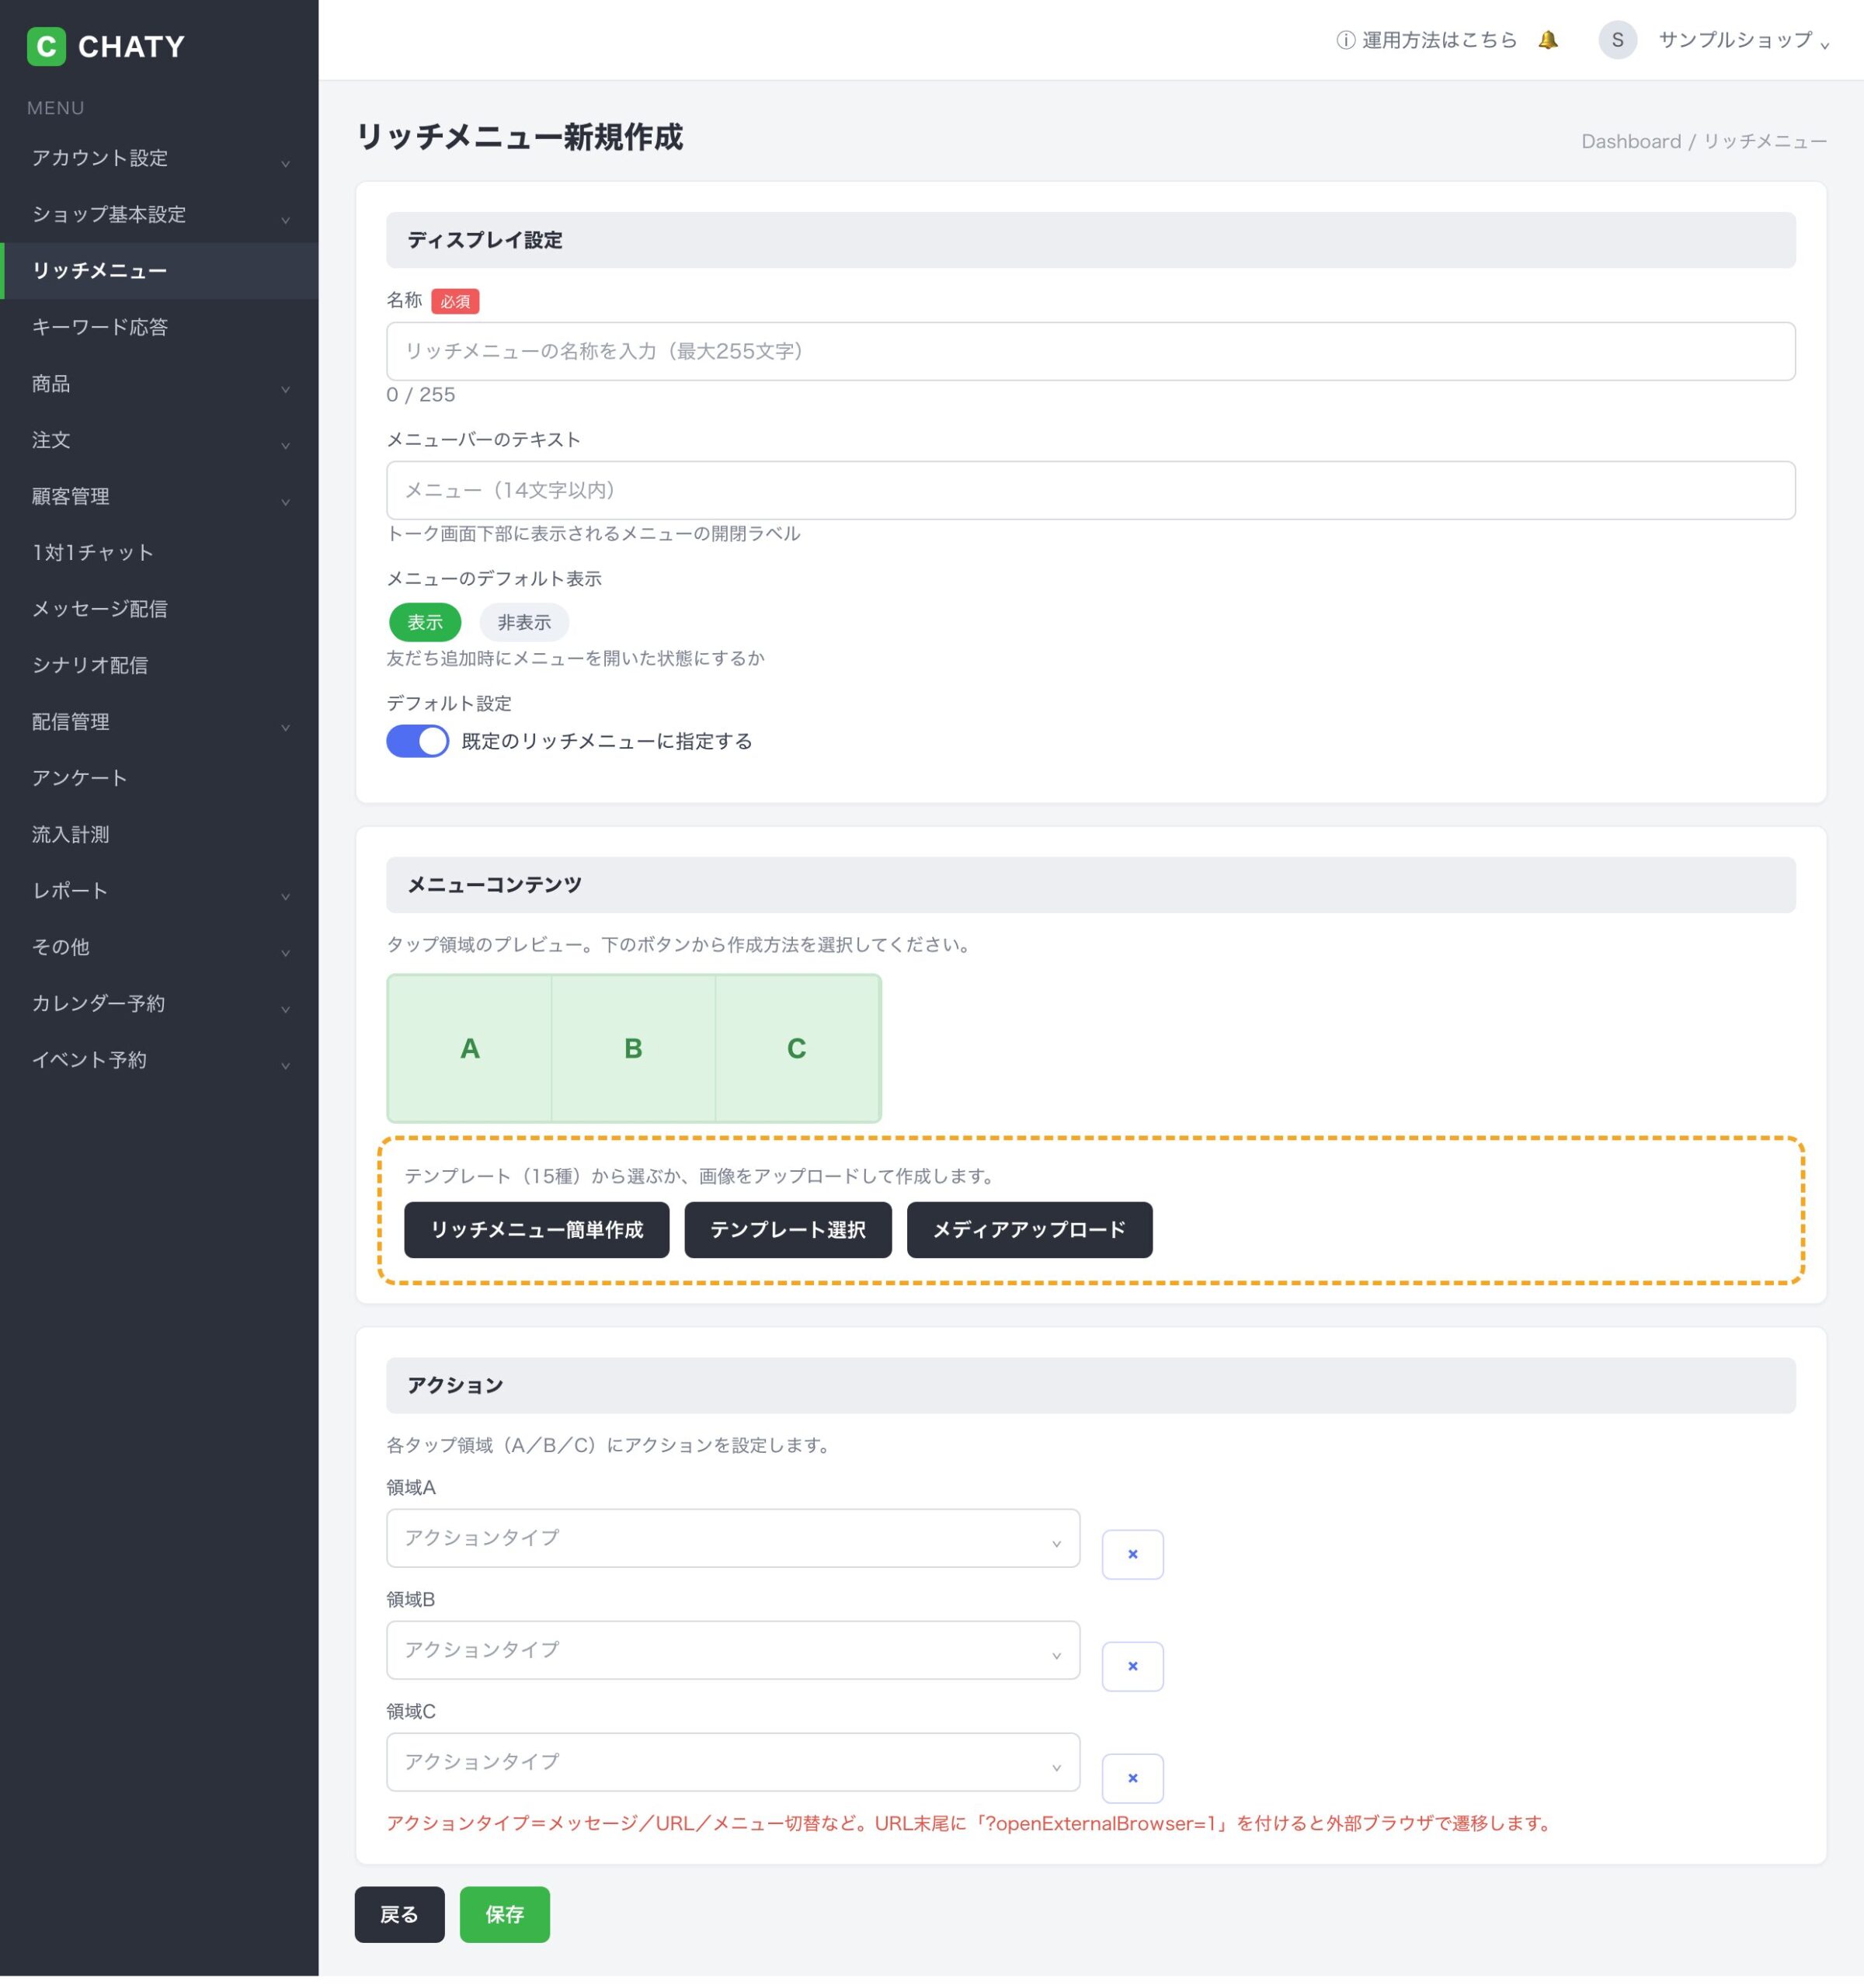Click the リッチメニュー簡単作成 button

pyautogui.click(x=537, y=1230)
